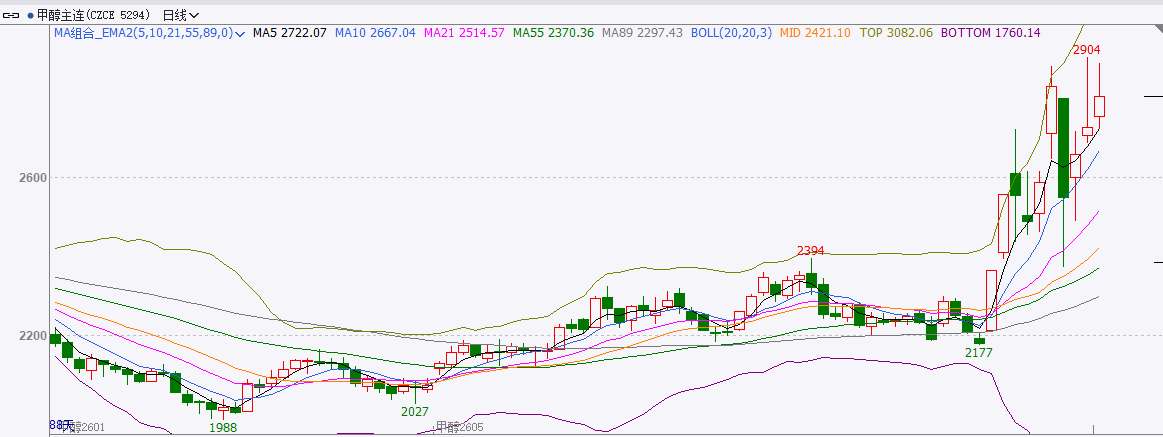This screenshot has width=1163, height=437.
Task: Click the blue dot before 甲醇主连
Action: [x=30, y=15]
